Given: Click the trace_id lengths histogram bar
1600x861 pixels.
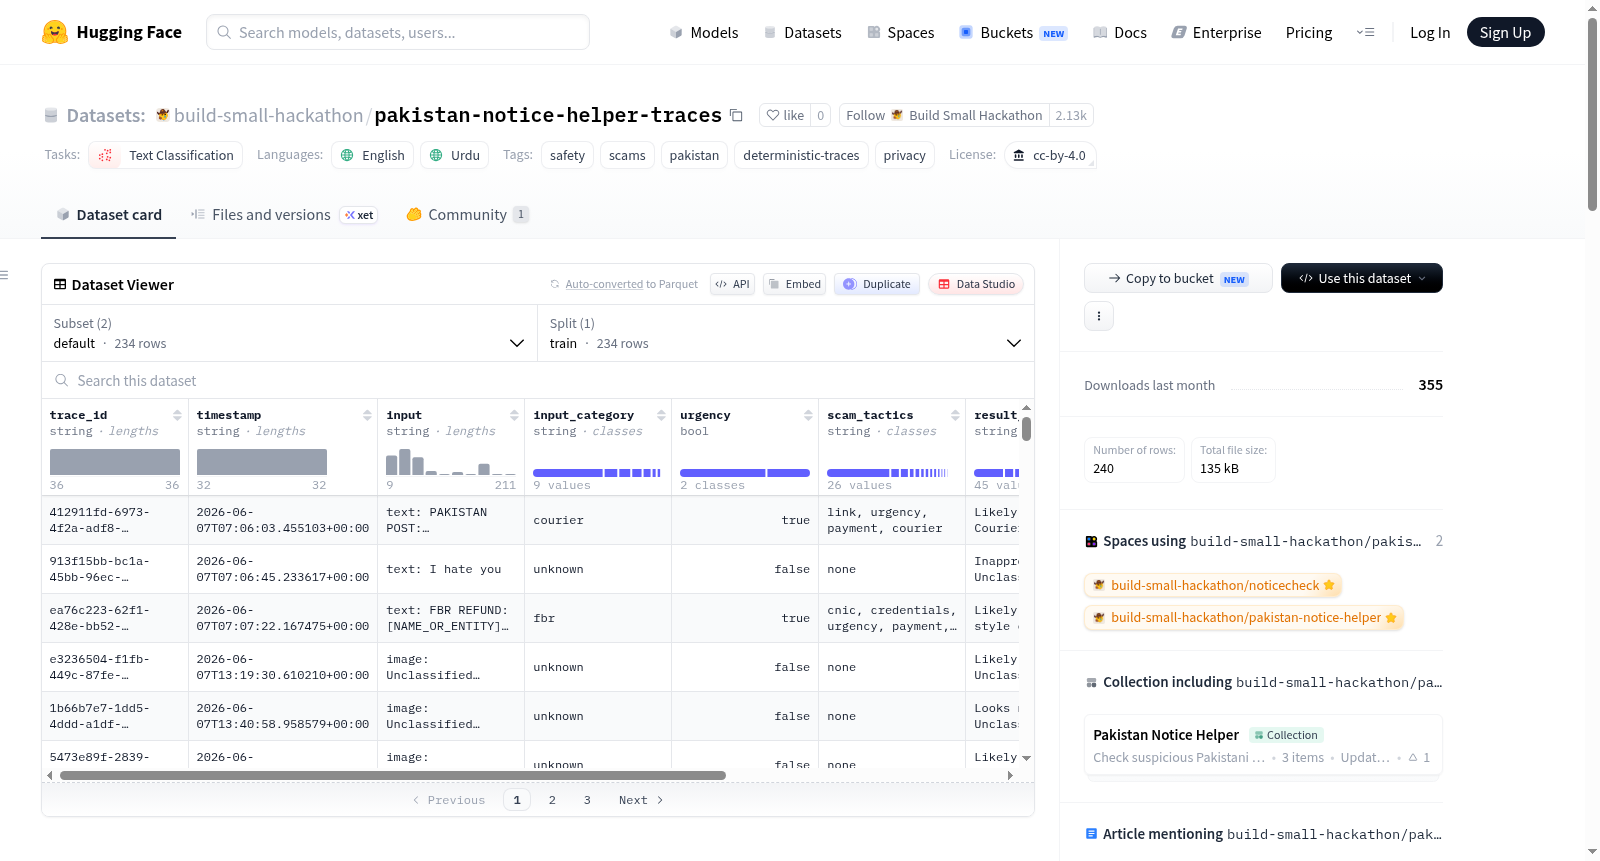Looking at the screenshot, I should (115, 462).
